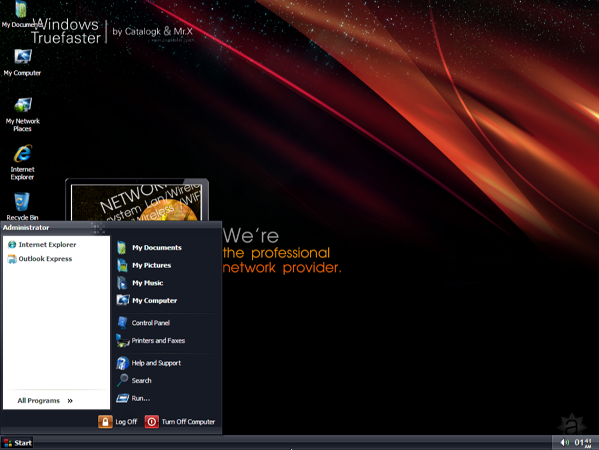
Task: Click the red Log Off lock icon
Action: [105, 422]
